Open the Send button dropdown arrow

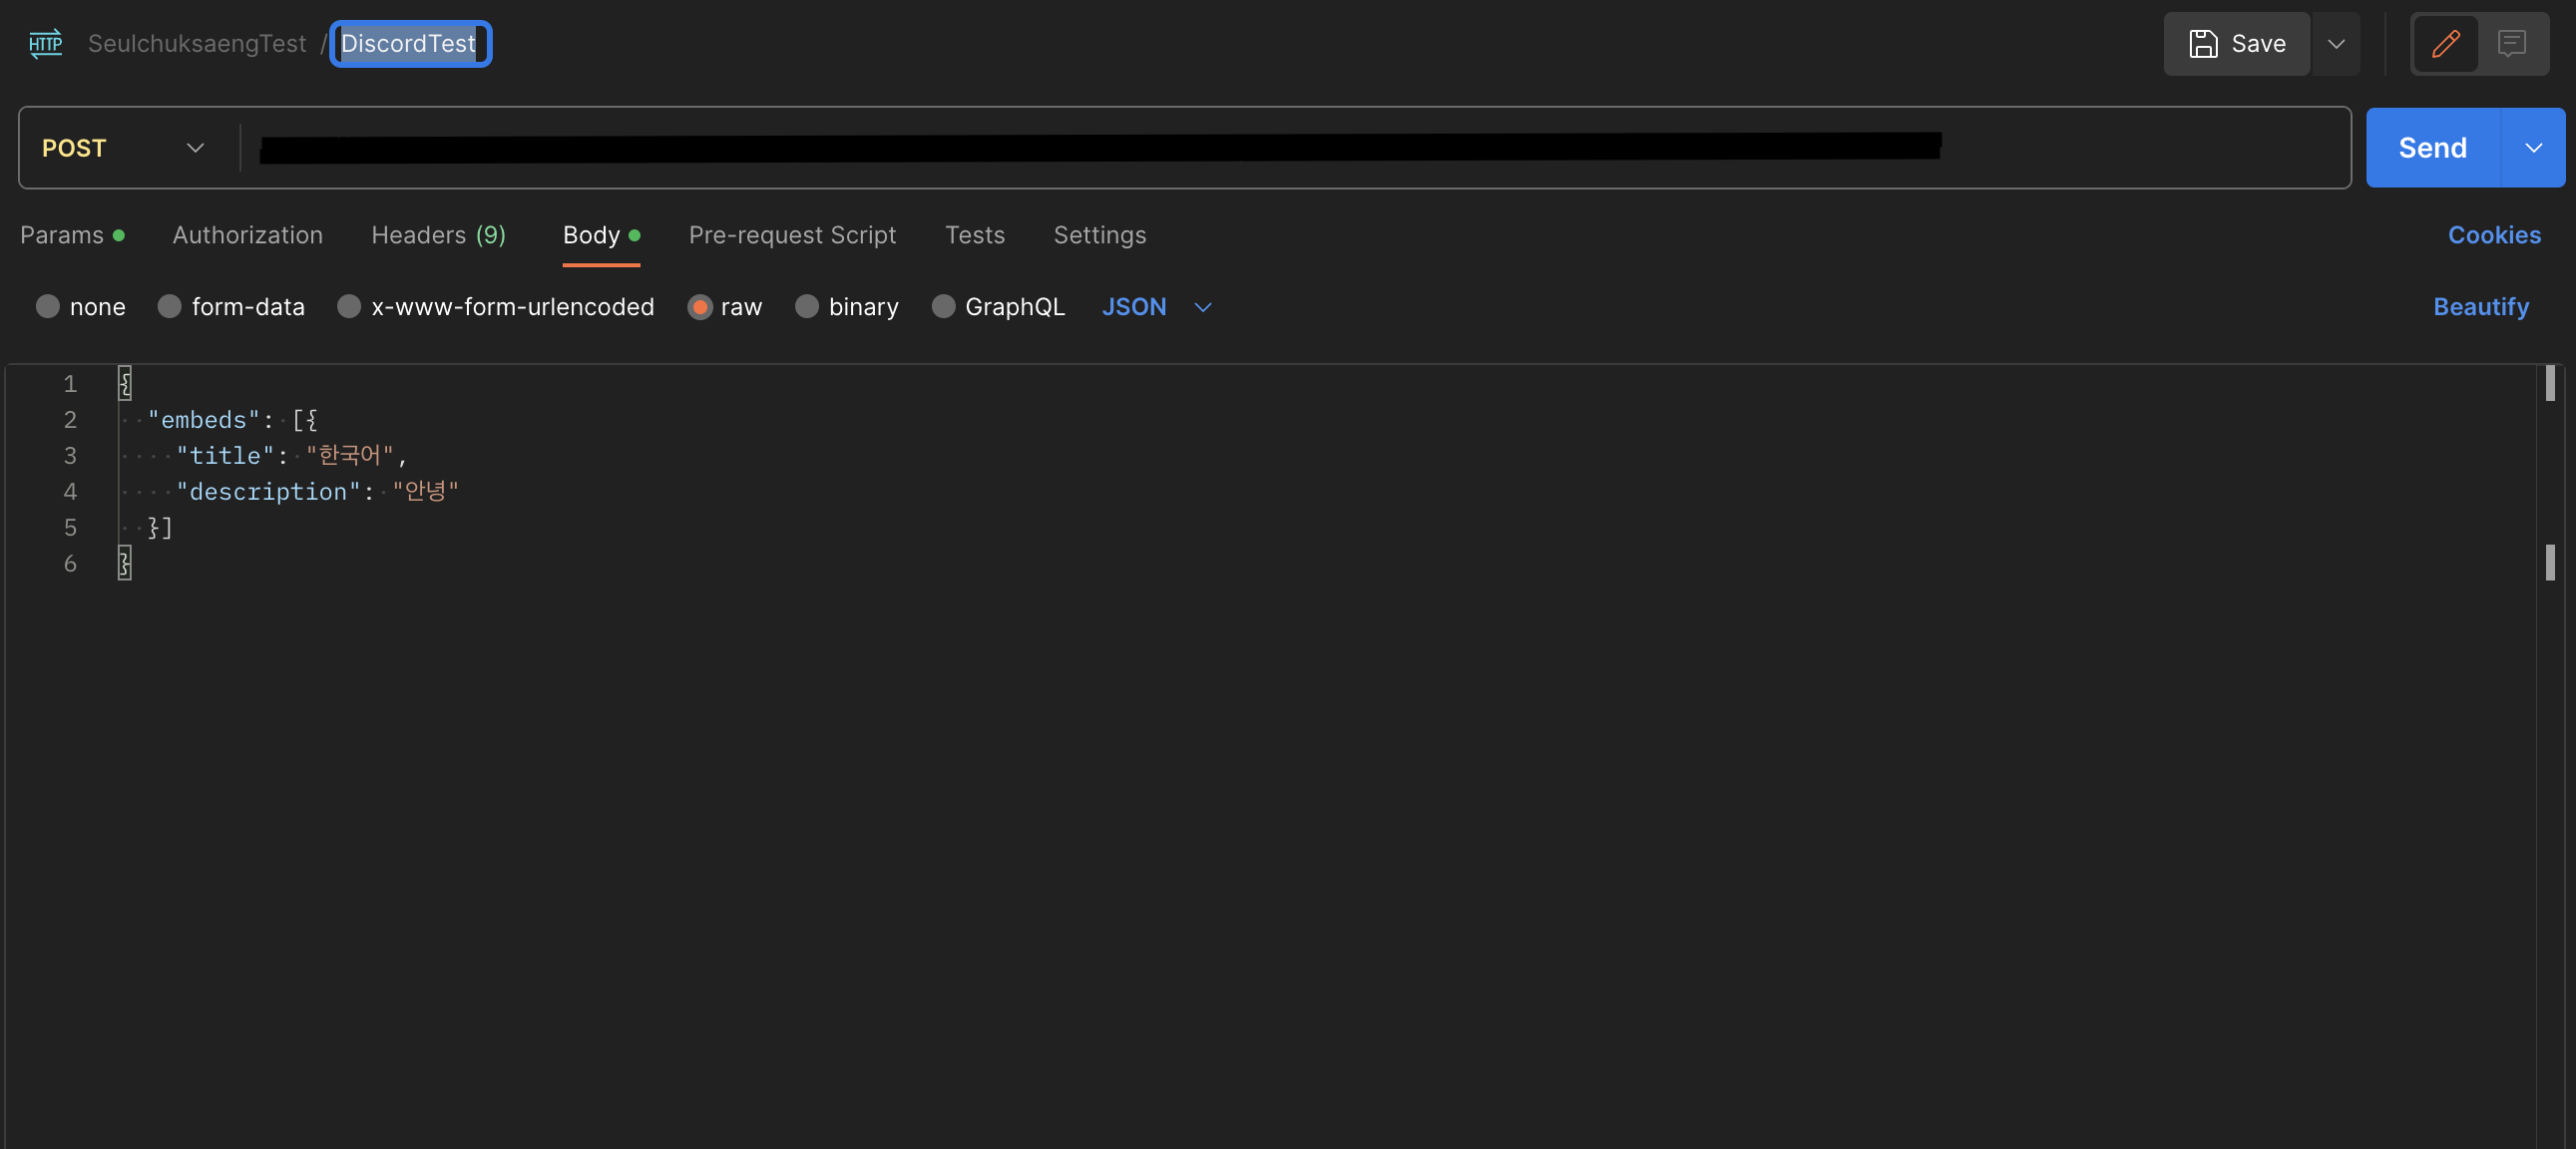click(x=2533, y=148)
